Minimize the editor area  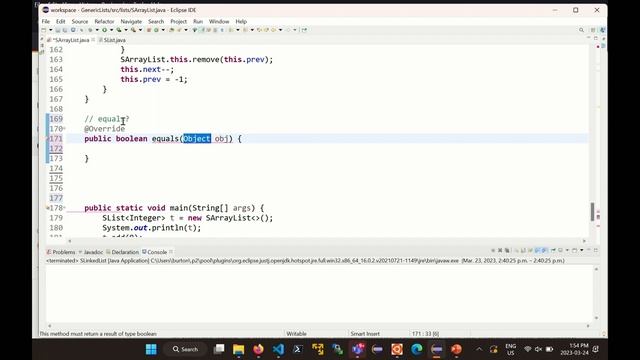pyautogui.click(x=589, y=38)
